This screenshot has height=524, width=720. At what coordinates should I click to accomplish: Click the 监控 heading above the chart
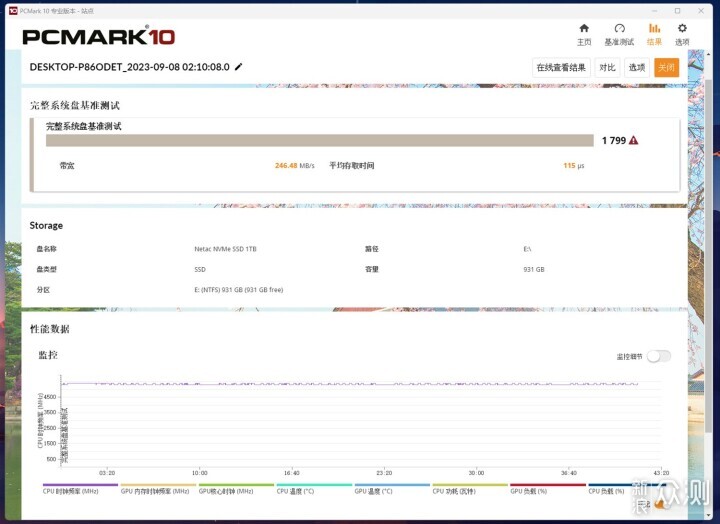tap(48, 355)
